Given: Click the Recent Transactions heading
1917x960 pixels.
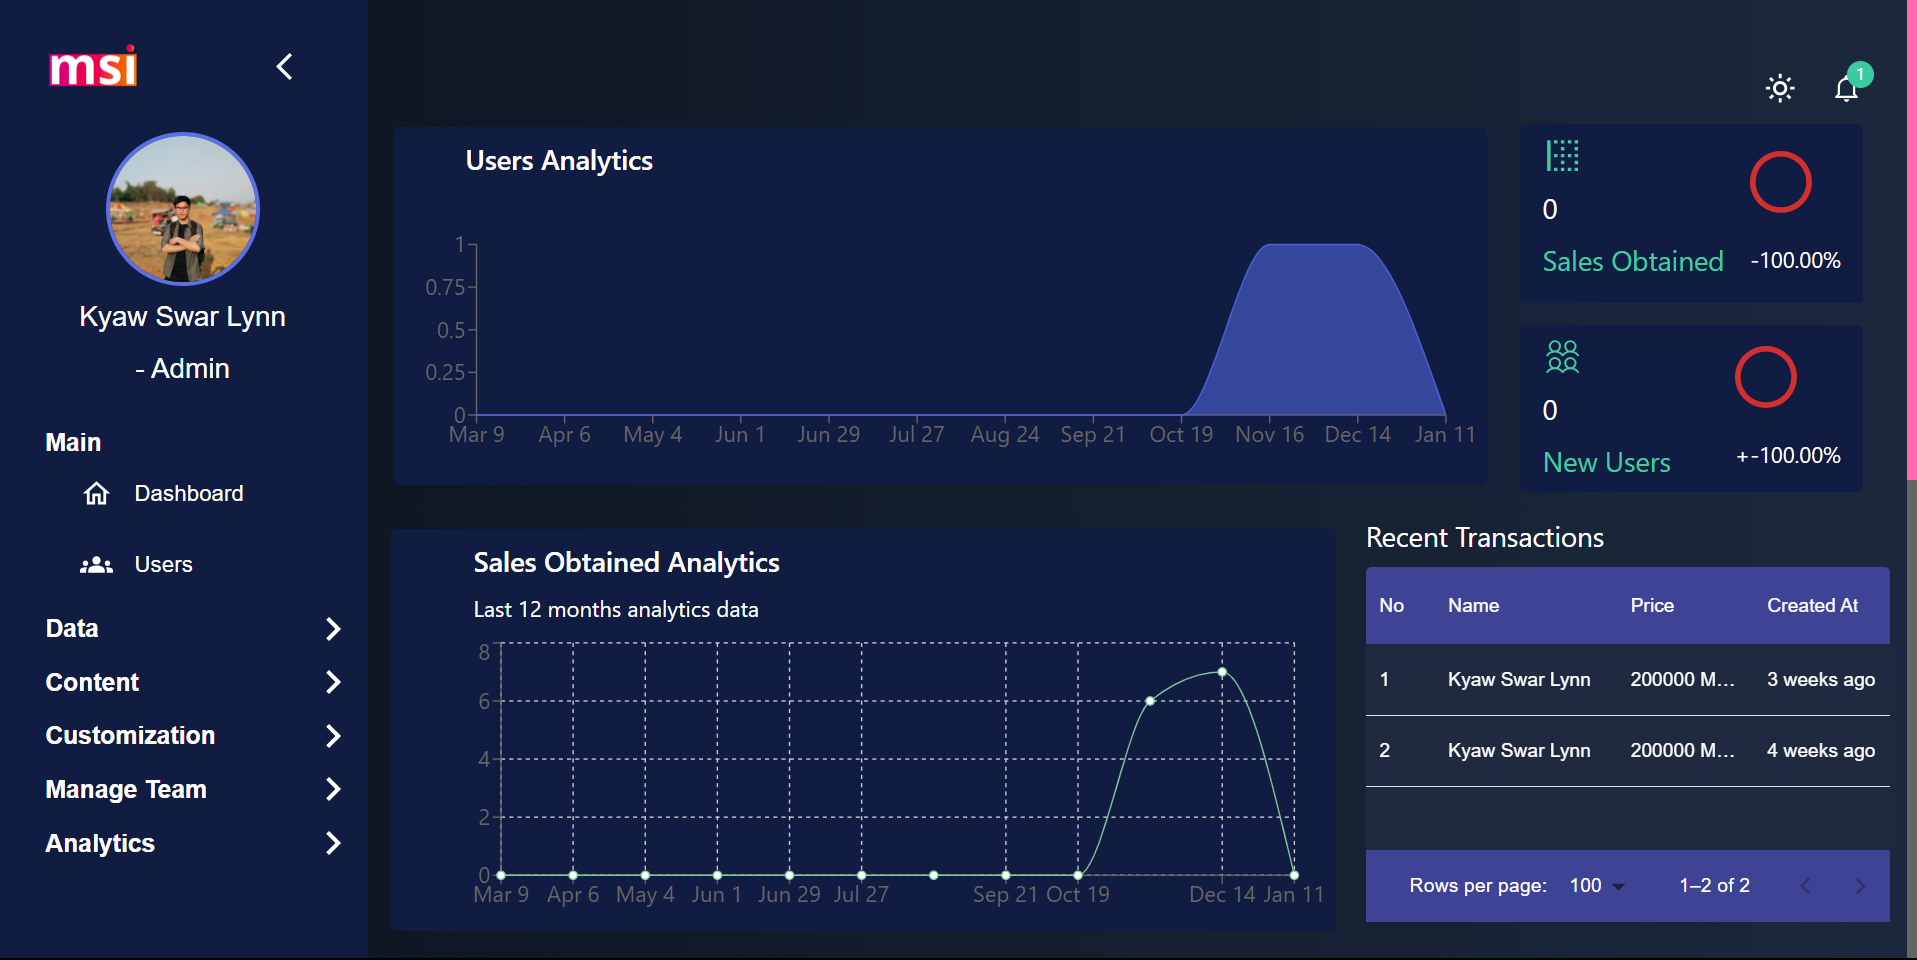Looking at the screenshot, I should [1485, 538].
